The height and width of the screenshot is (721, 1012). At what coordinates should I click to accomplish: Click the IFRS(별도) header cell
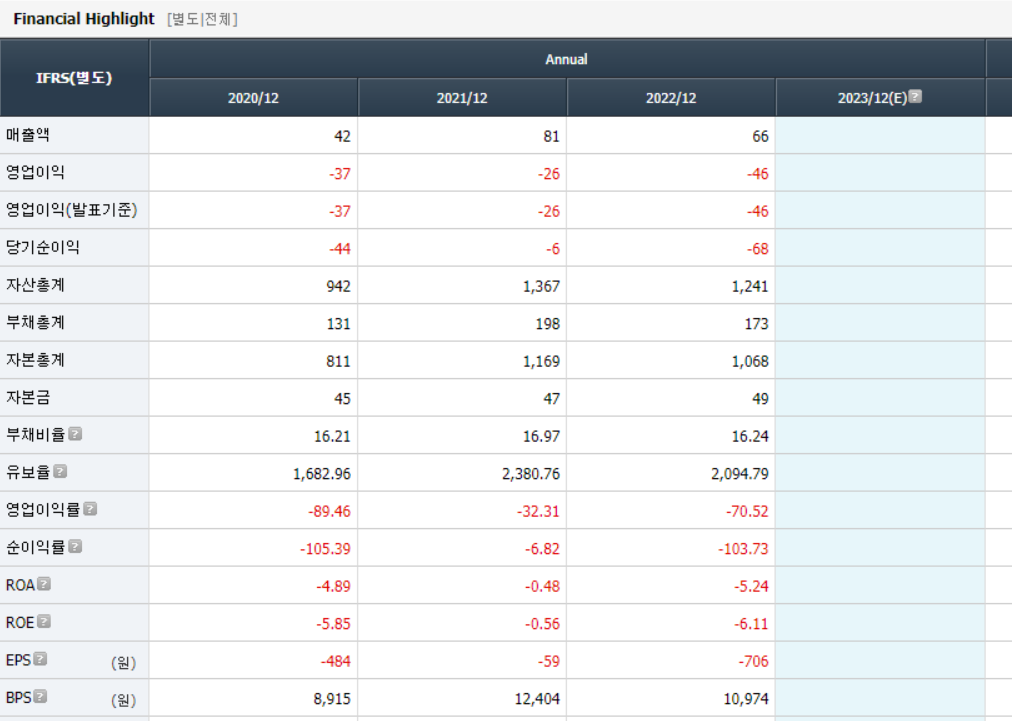pyautogui.click(x=74, y=78)
